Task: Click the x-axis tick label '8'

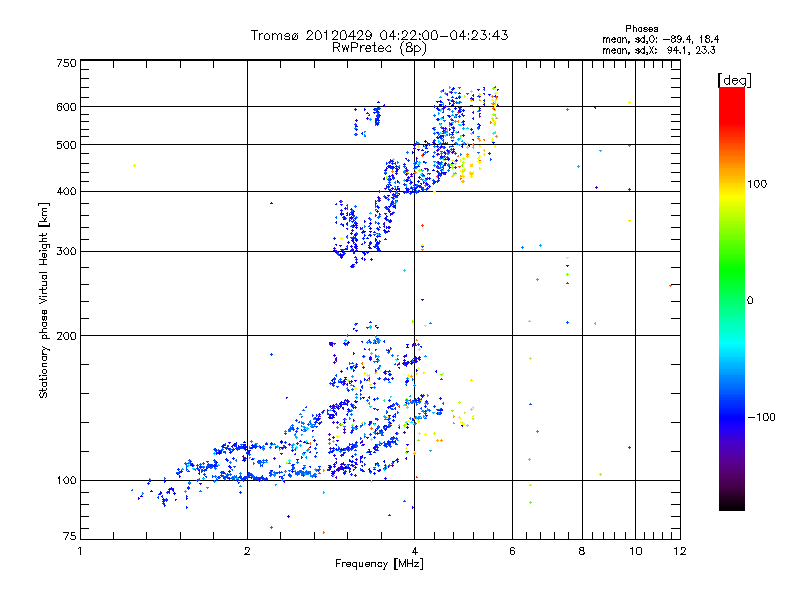Action: (582, 551)
